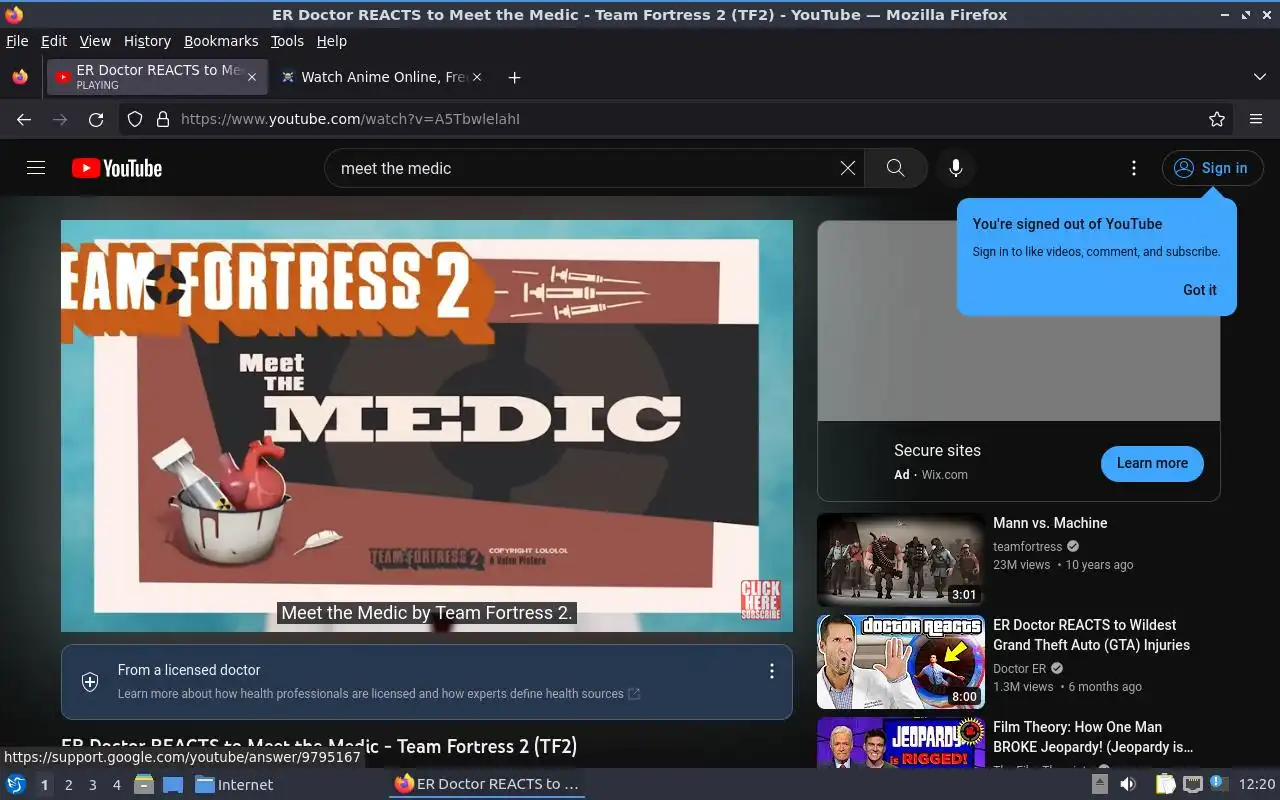
Task: Click the Secure sites ad title
Action: pos(937,451)
